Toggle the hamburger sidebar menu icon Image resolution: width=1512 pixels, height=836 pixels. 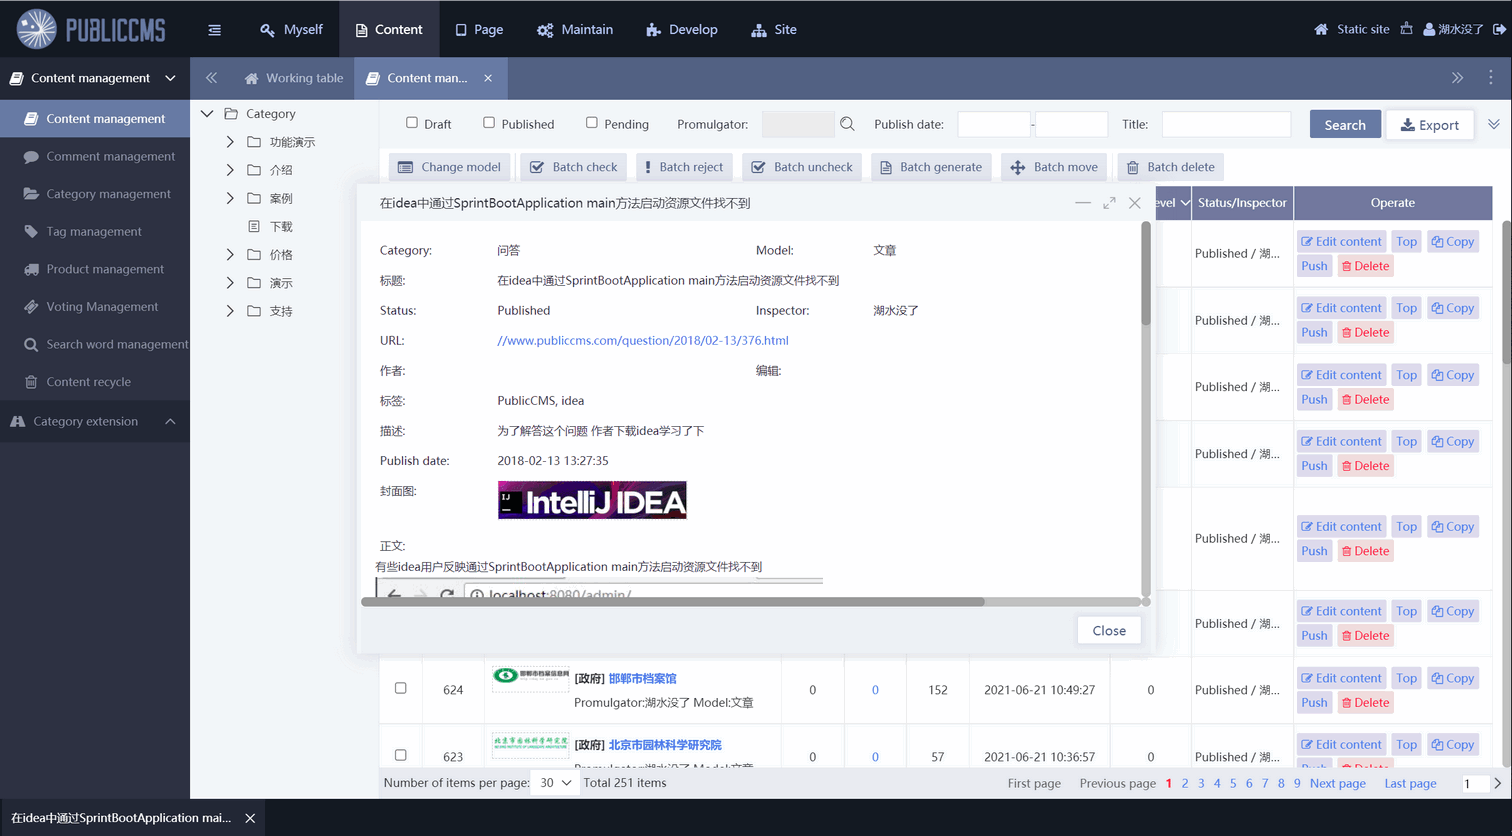(x=214, y=30)
